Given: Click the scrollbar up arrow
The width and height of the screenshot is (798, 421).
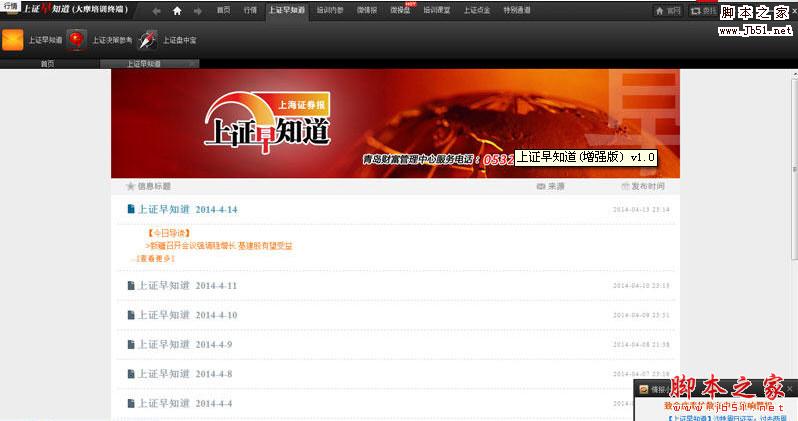Looking at the screenshot, I should [x=794, y=74].
